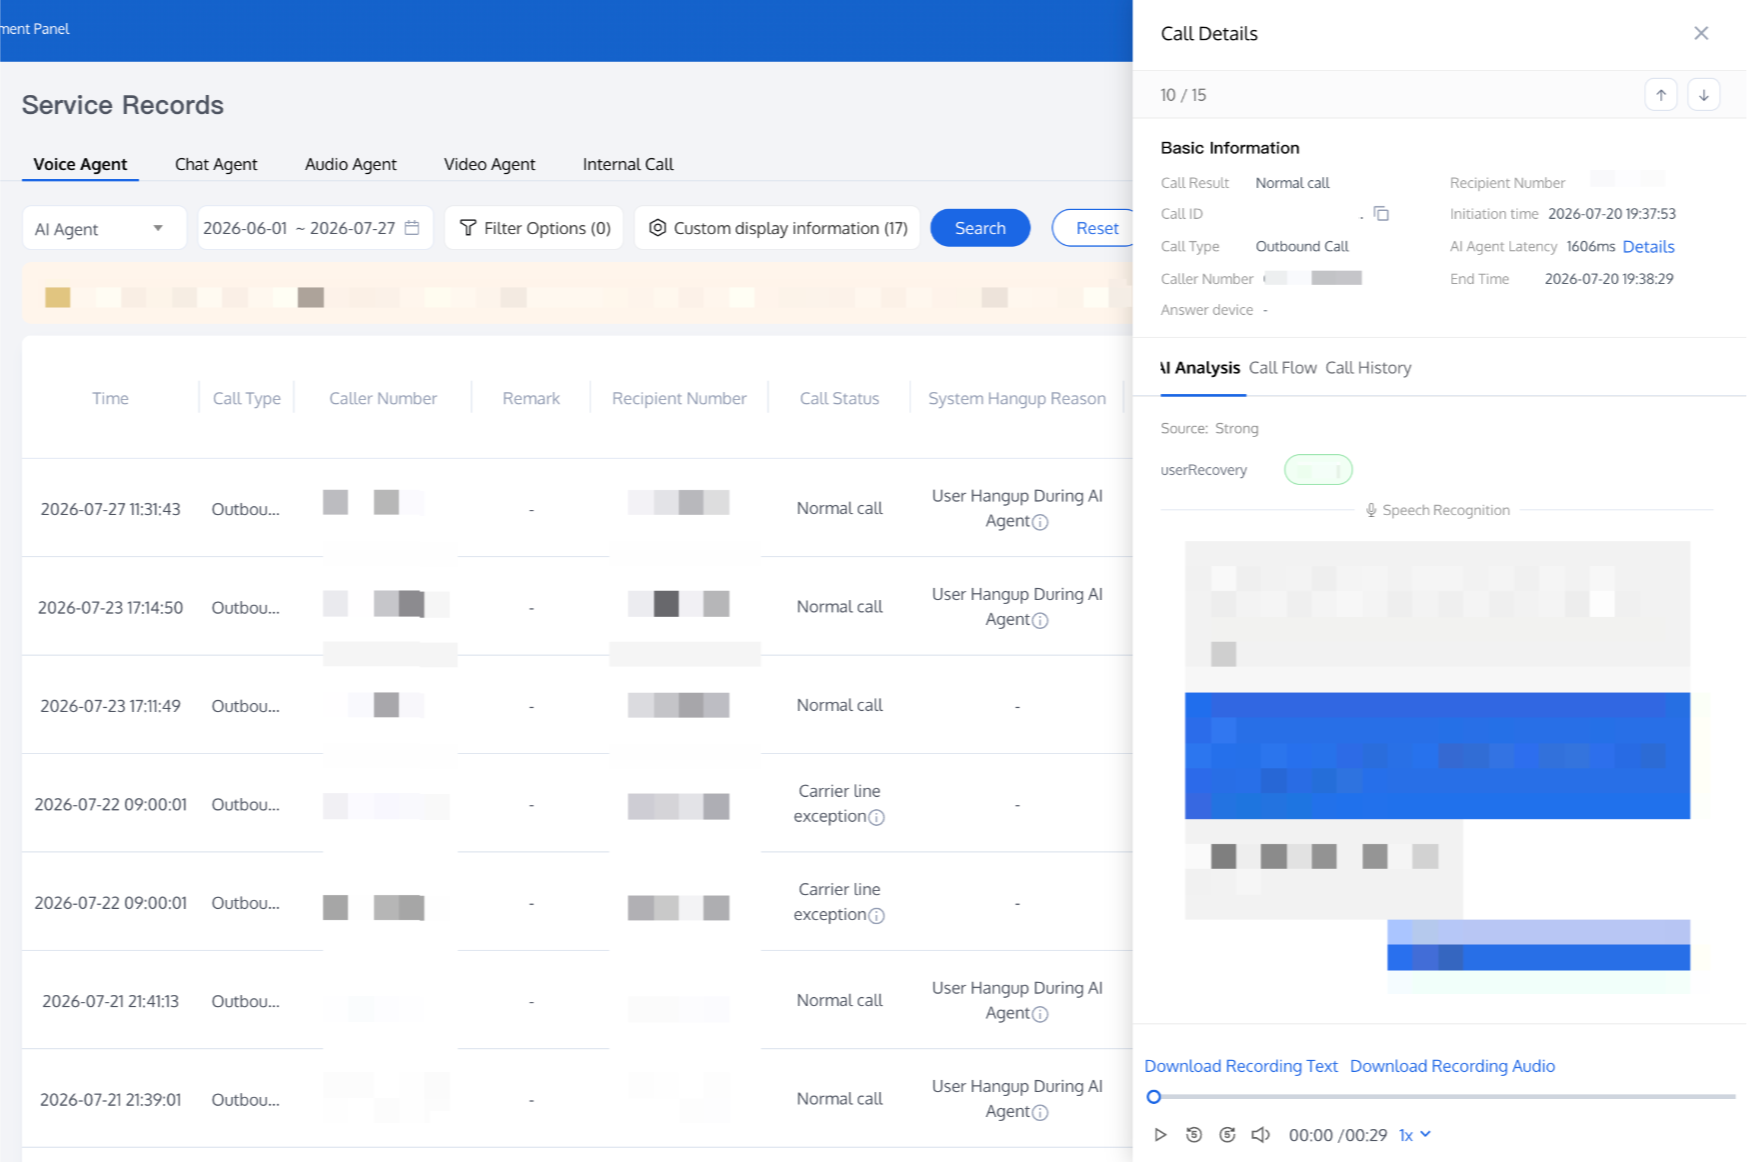This screenshot has height=1162, width=1747.
Task: Click info icon on first 09:00:01 carrier exception
Action: [x=876, y=817]
